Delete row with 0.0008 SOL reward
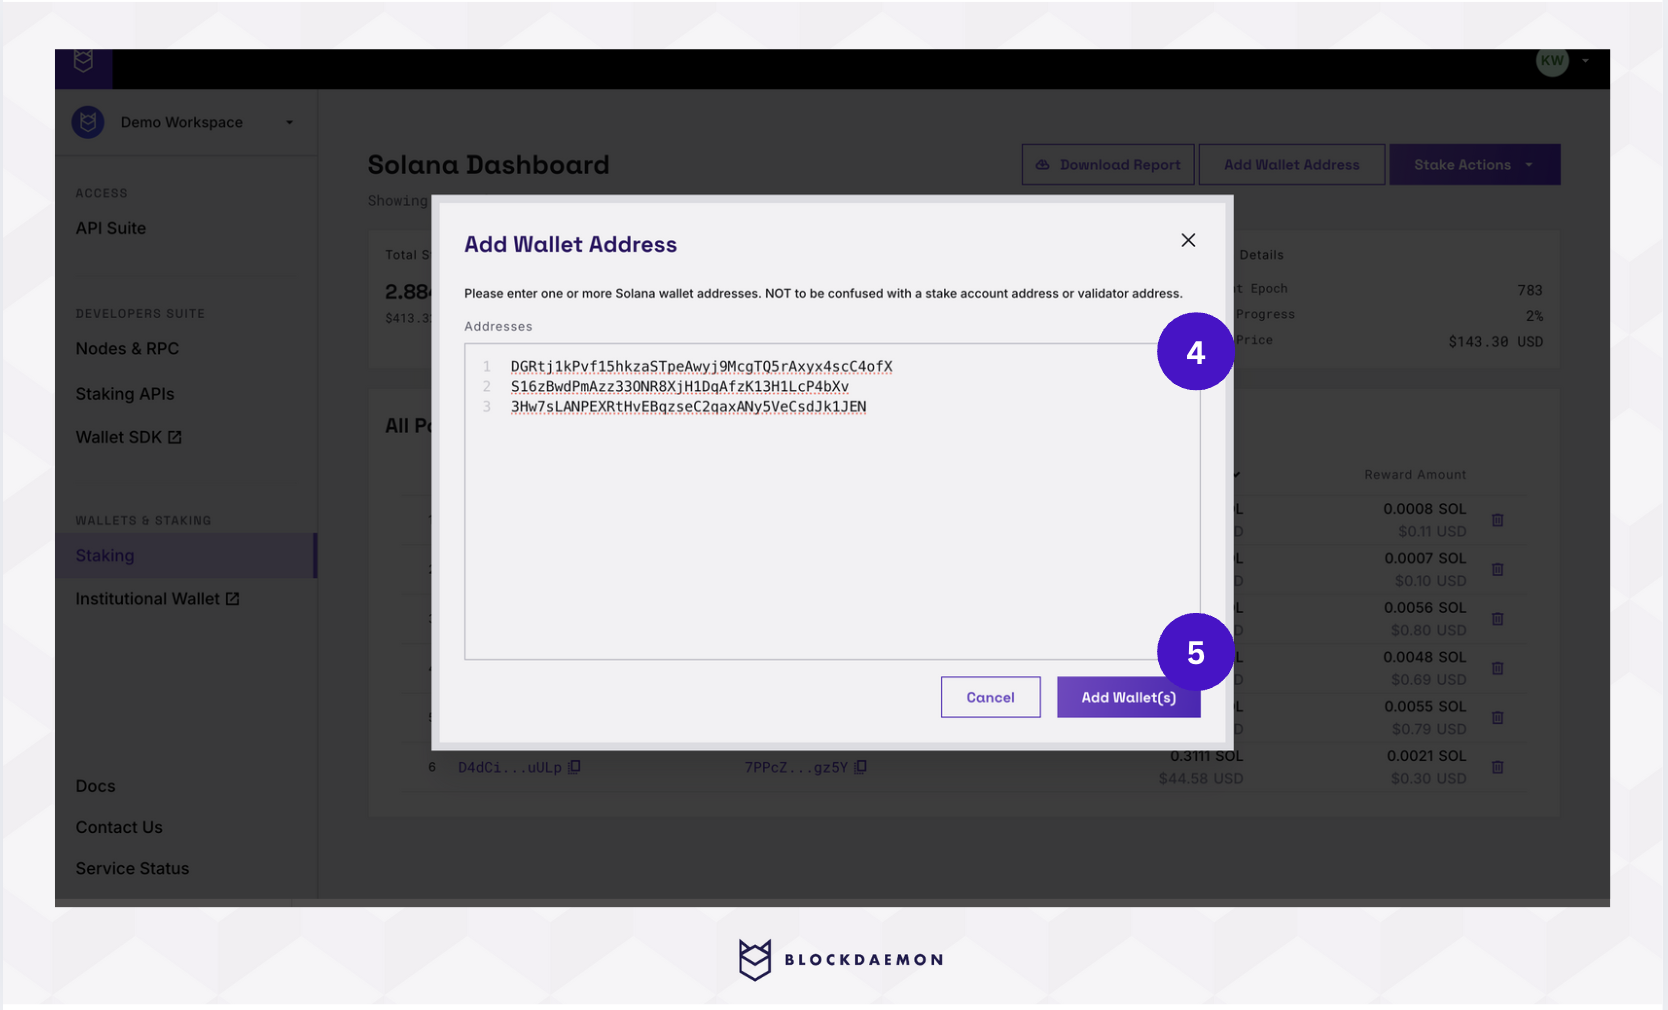Image resolution: width=1668 pixels, height=1010 pixels. 1497,520
